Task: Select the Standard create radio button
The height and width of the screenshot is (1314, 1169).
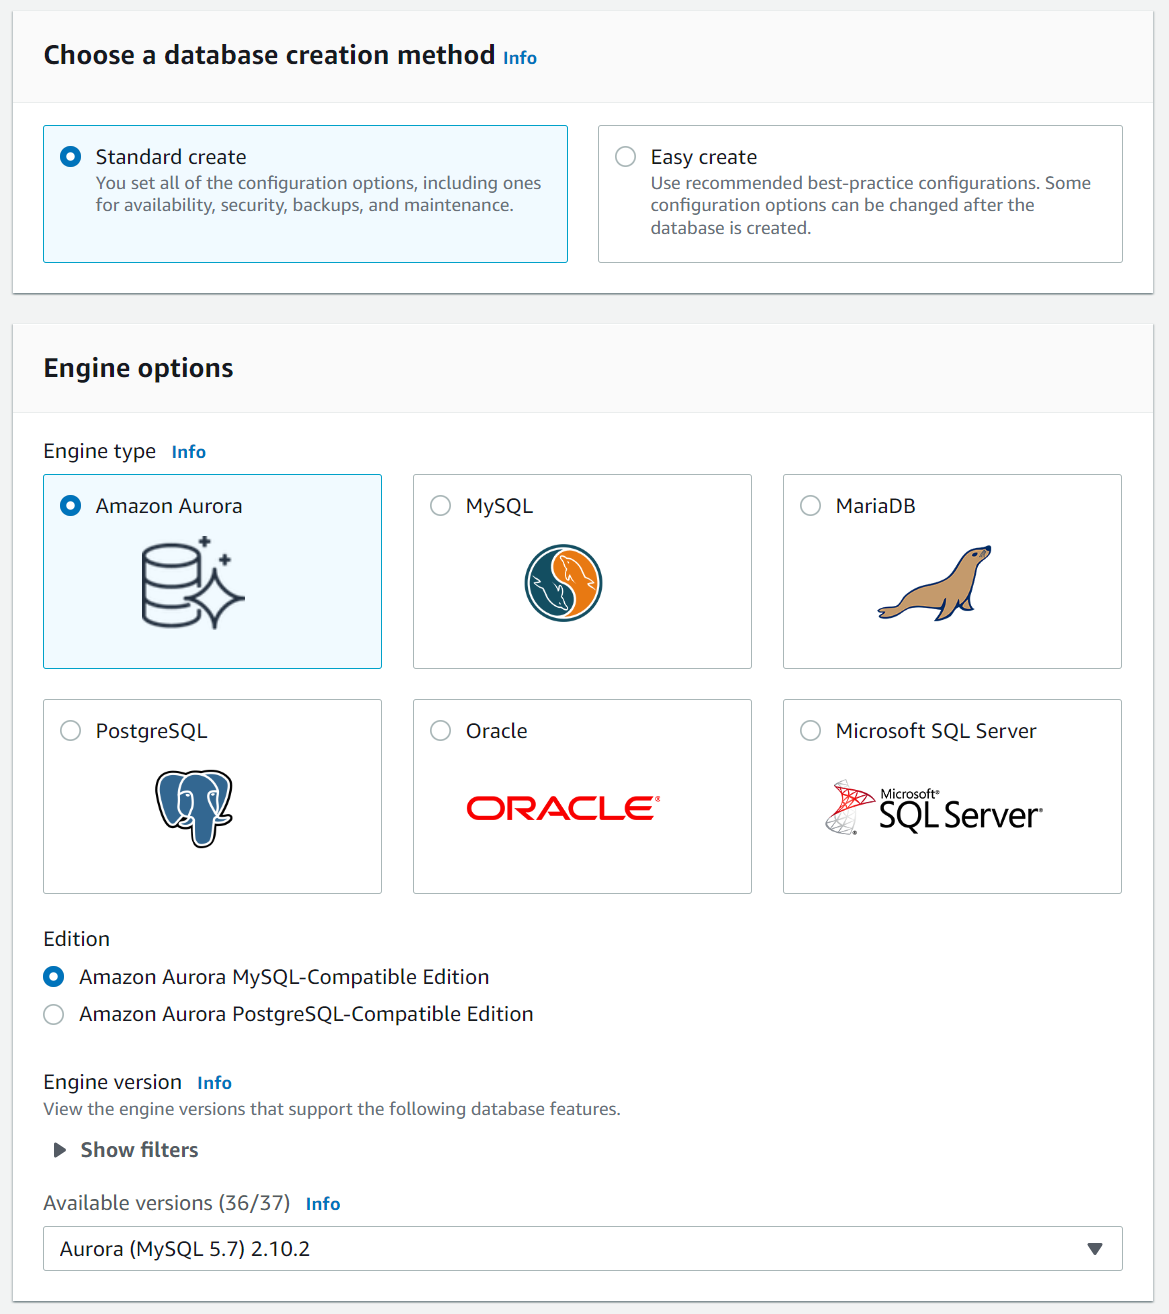Action: (x=71, y=157)
